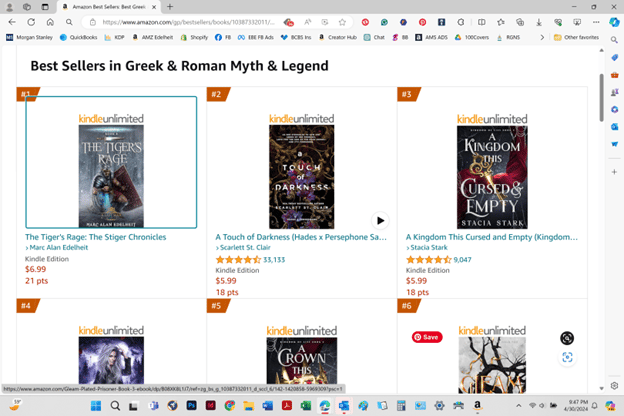Open author Stacia Stark link
624x416 pixels.
tap(429, 247)
